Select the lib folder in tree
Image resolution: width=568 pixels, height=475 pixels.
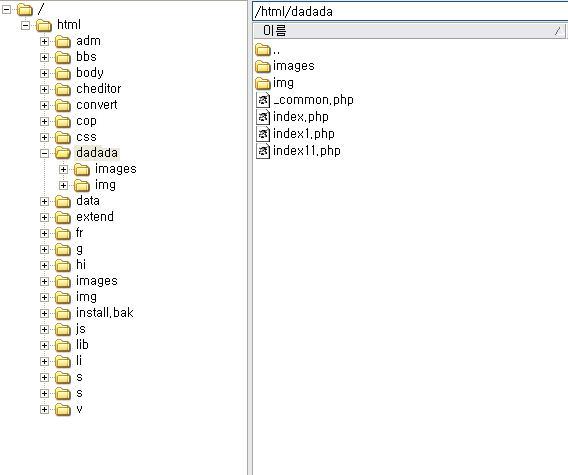click(82, 345)
